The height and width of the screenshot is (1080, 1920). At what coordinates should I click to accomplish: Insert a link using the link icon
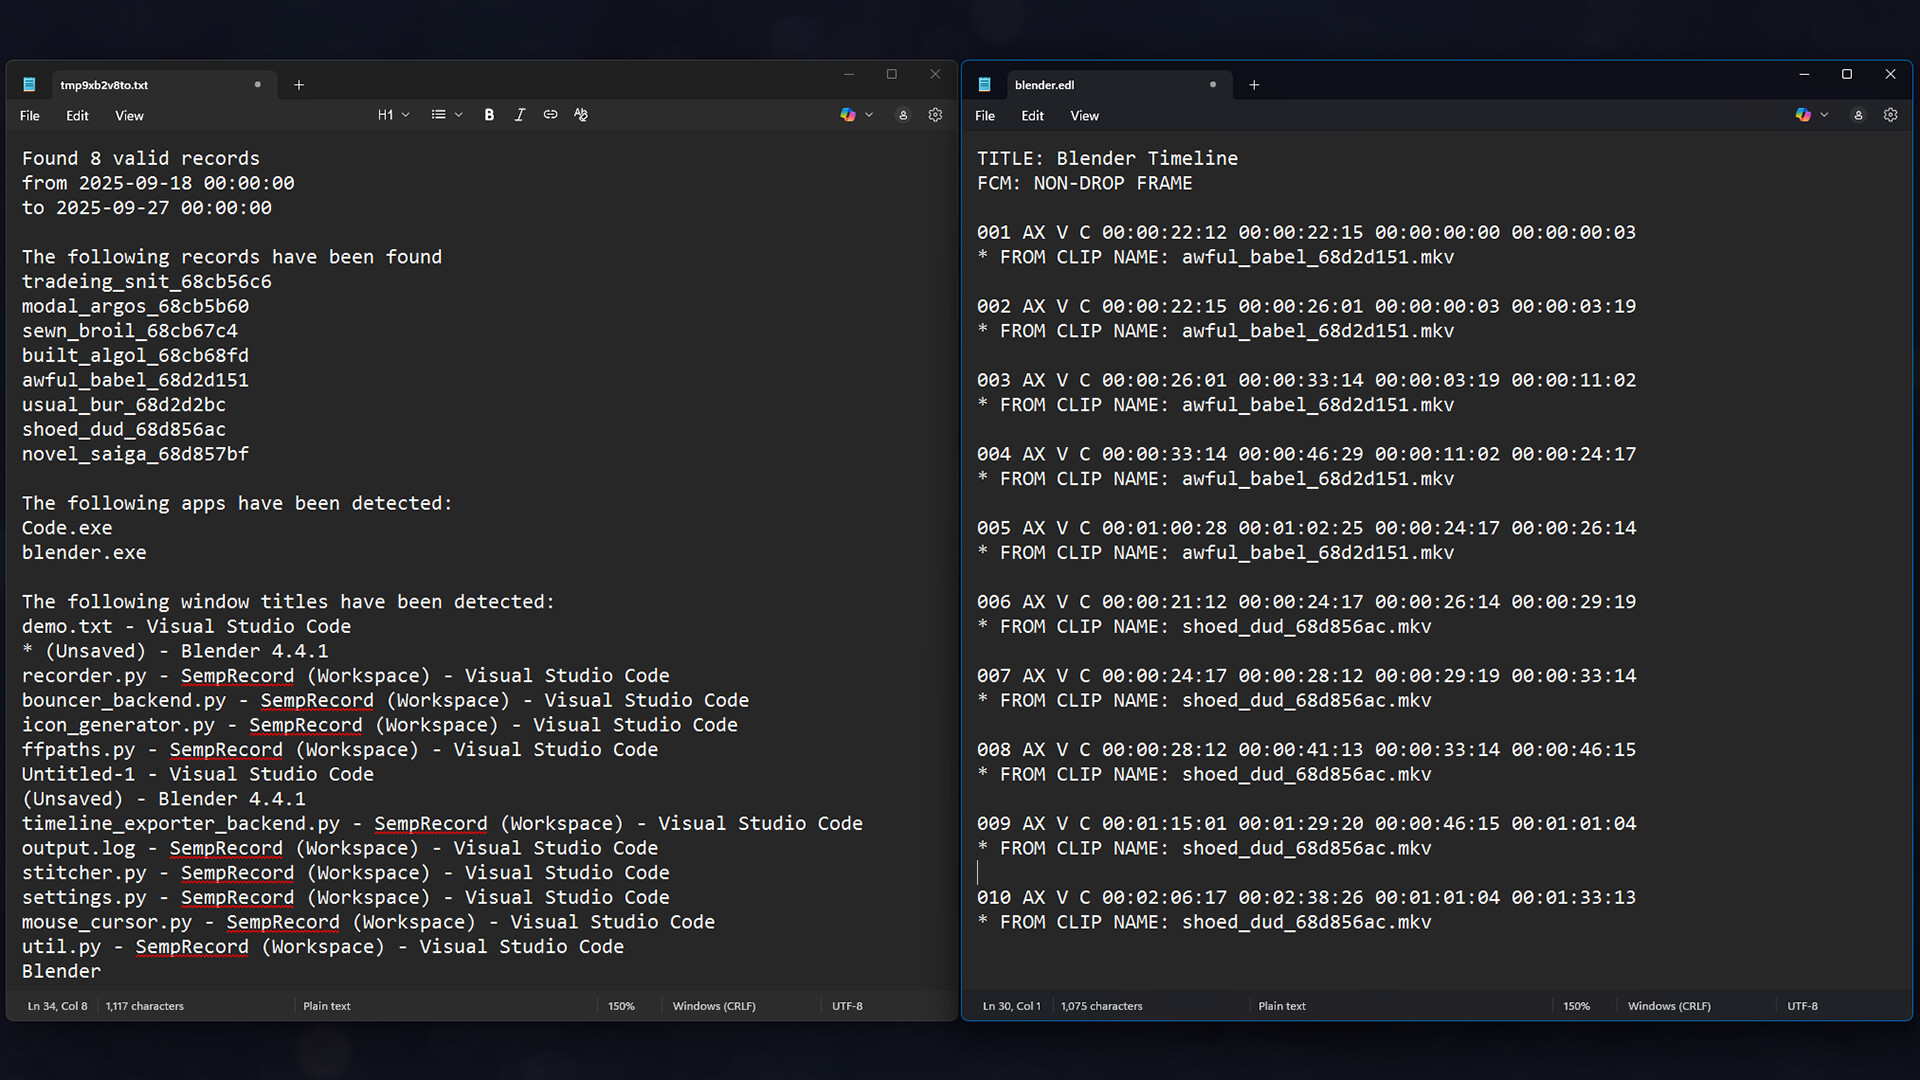click(x=550, y=115)
